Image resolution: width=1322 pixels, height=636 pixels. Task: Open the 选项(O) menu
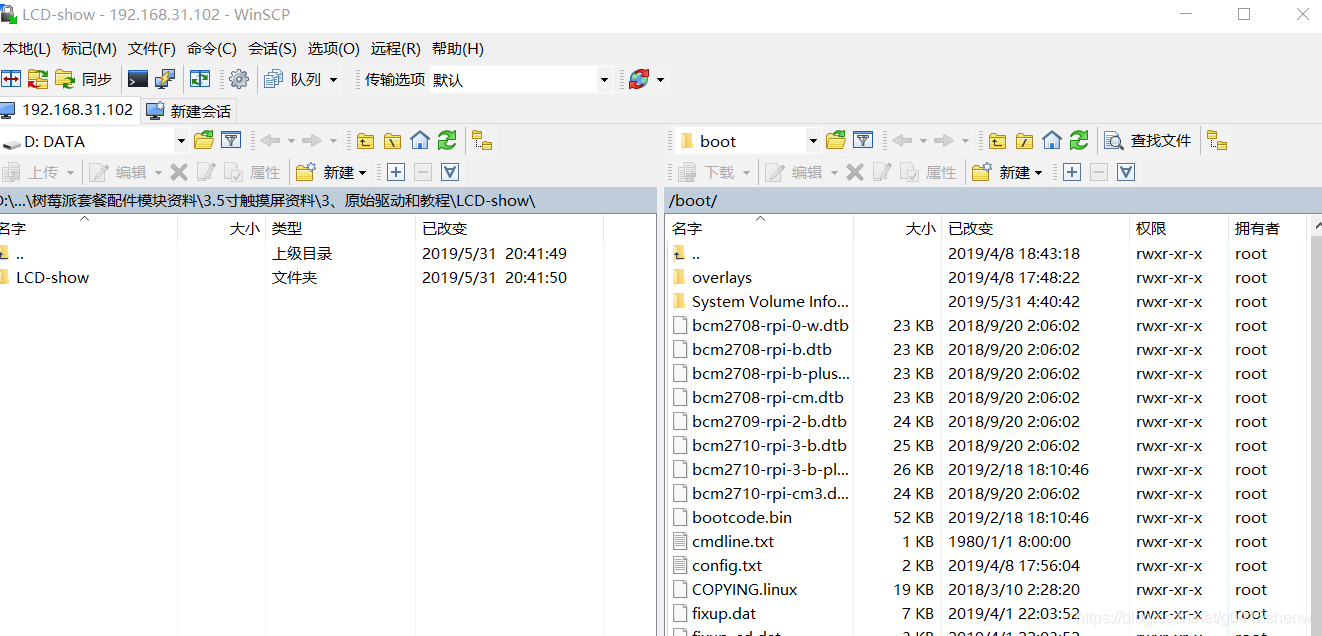coord(334,48)
